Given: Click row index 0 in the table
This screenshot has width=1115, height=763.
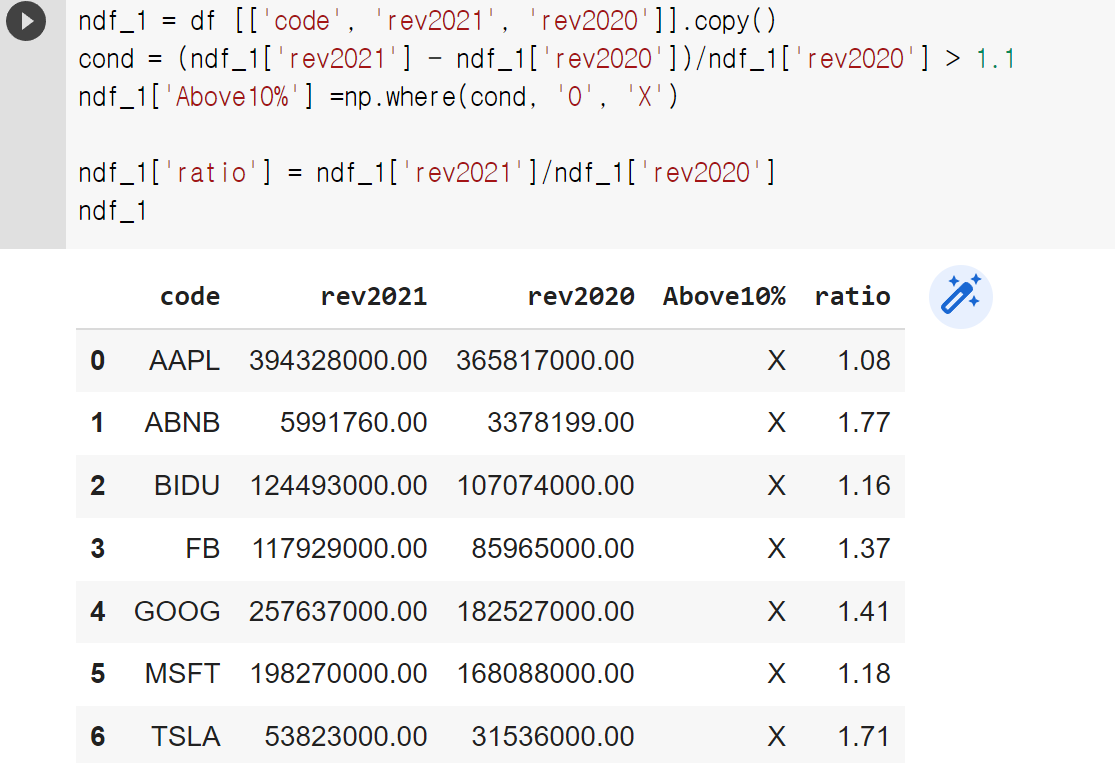Looking at the screenshot, I should 97,361.
